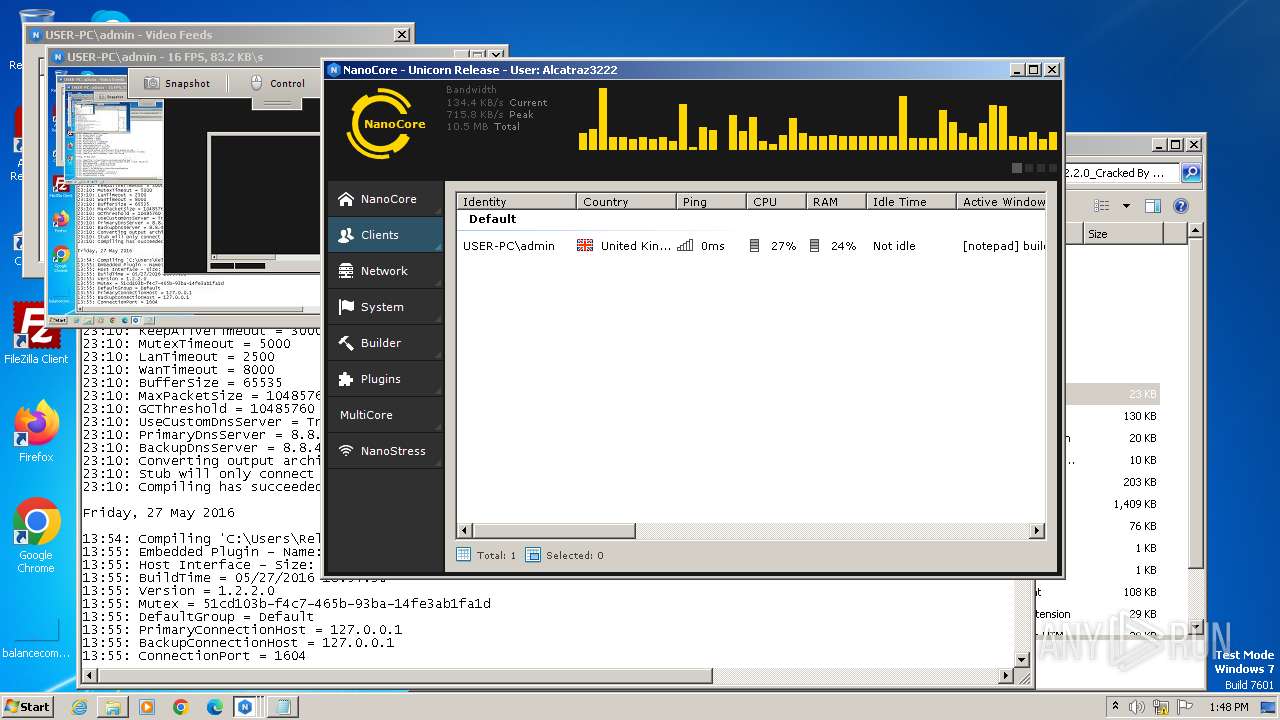The width and height of the screenshot is (1280, 720).
Task: Open File Explorer from taskbar
Action: point(113,707)
